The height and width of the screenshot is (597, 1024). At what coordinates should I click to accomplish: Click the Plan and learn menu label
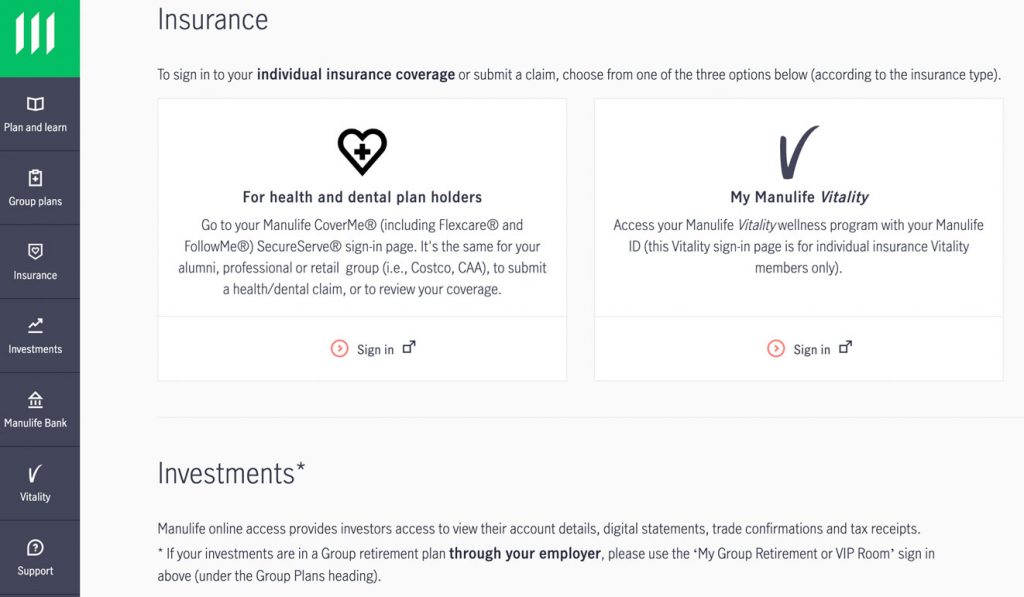pos(35,128)
